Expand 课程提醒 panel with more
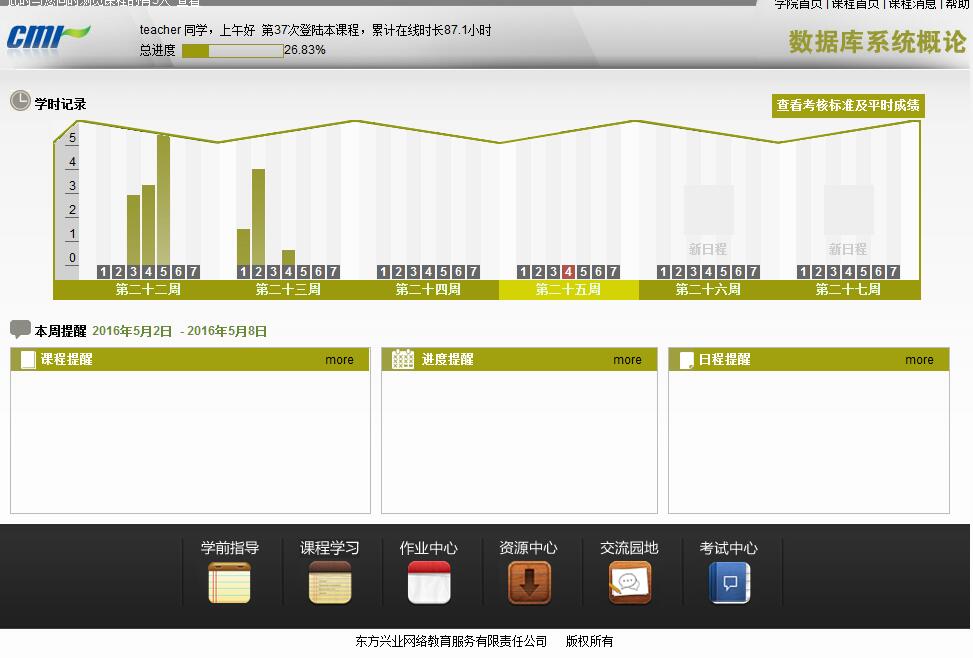 click(x=339, y=360)
